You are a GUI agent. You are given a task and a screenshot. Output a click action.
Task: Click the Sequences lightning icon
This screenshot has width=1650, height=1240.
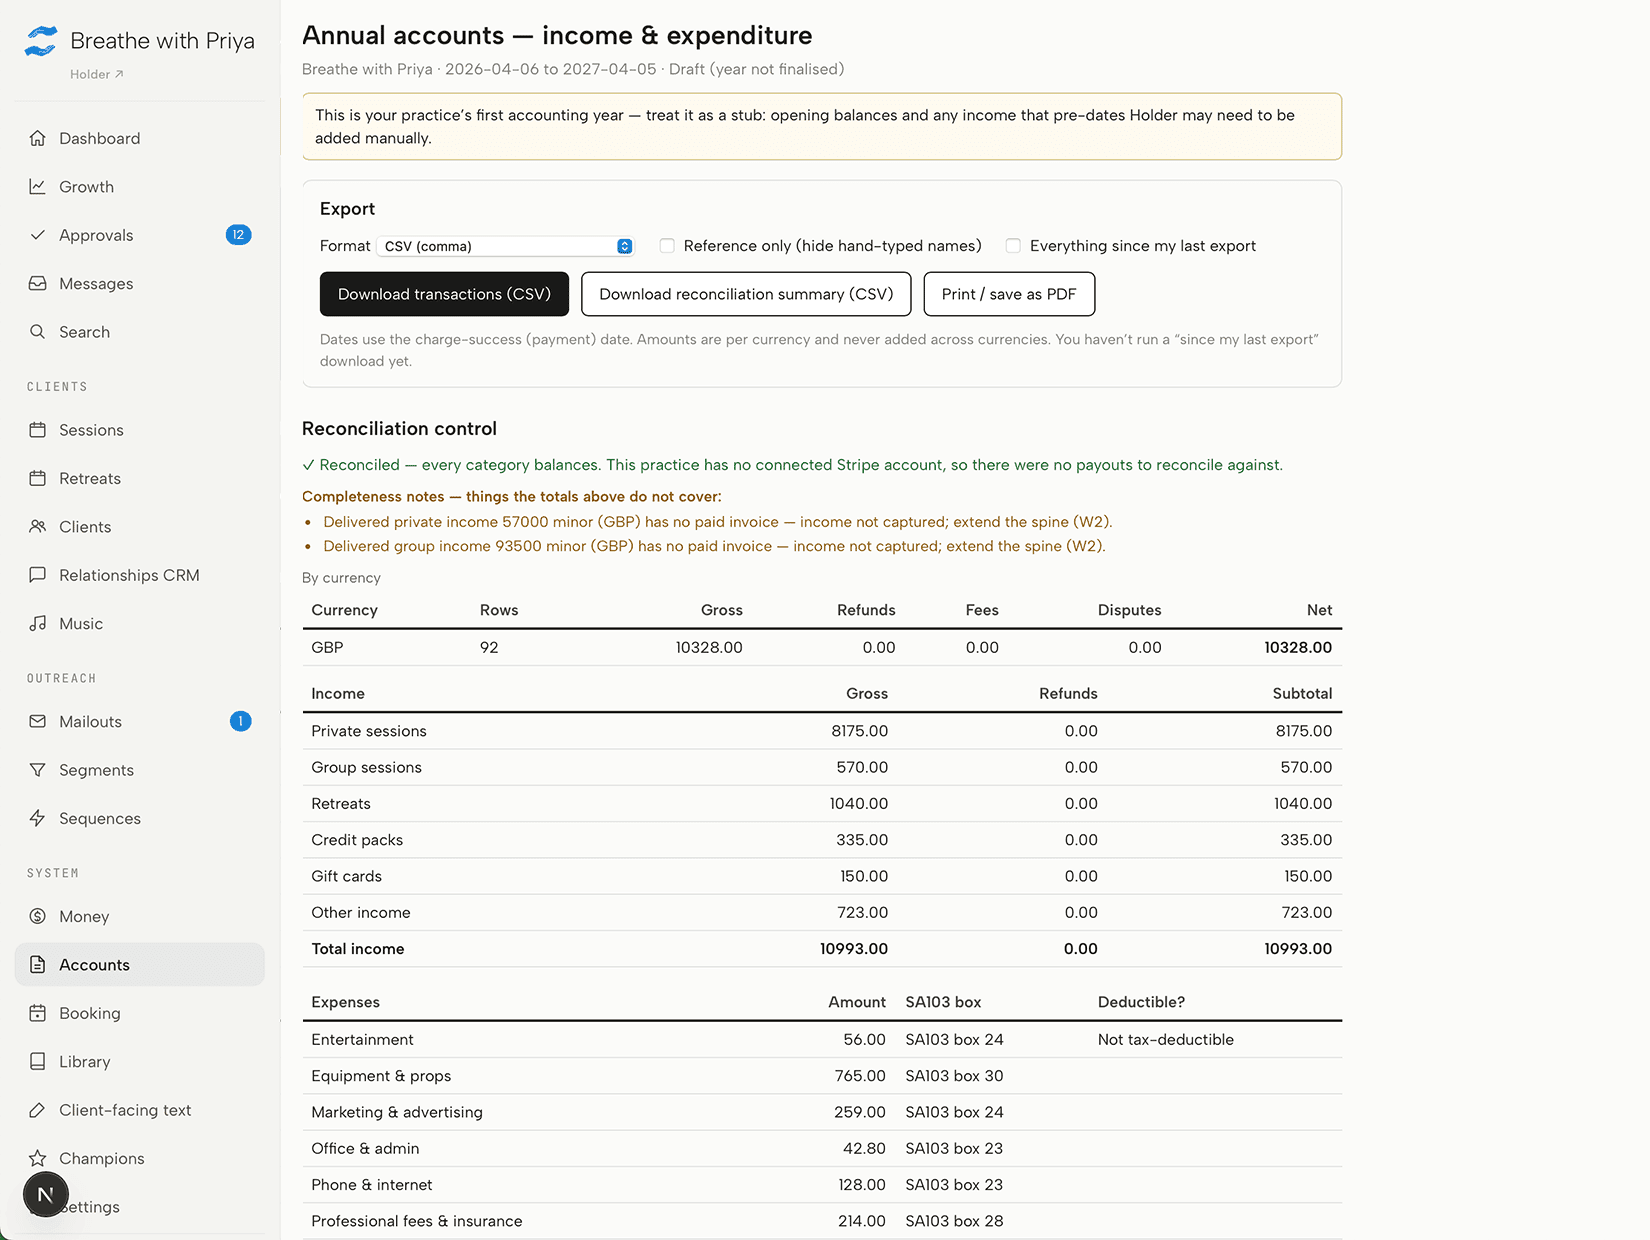tap(38, 818)
